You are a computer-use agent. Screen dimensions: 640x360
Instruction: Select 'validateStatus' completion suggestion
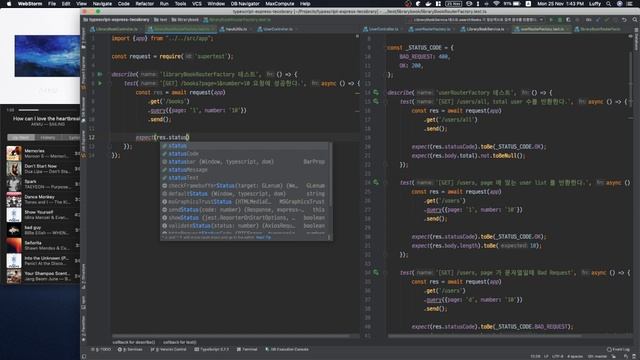coord(245,226)
